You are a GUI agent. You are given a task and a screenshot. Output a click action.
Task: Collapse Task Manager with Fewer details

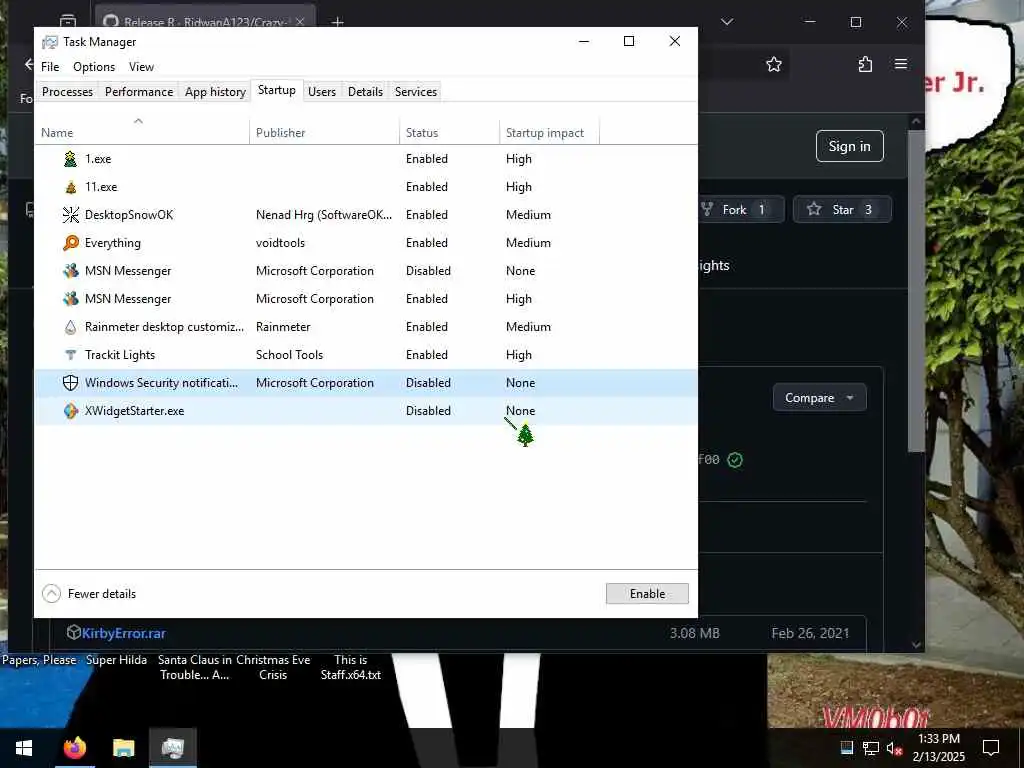coord(89,594)
